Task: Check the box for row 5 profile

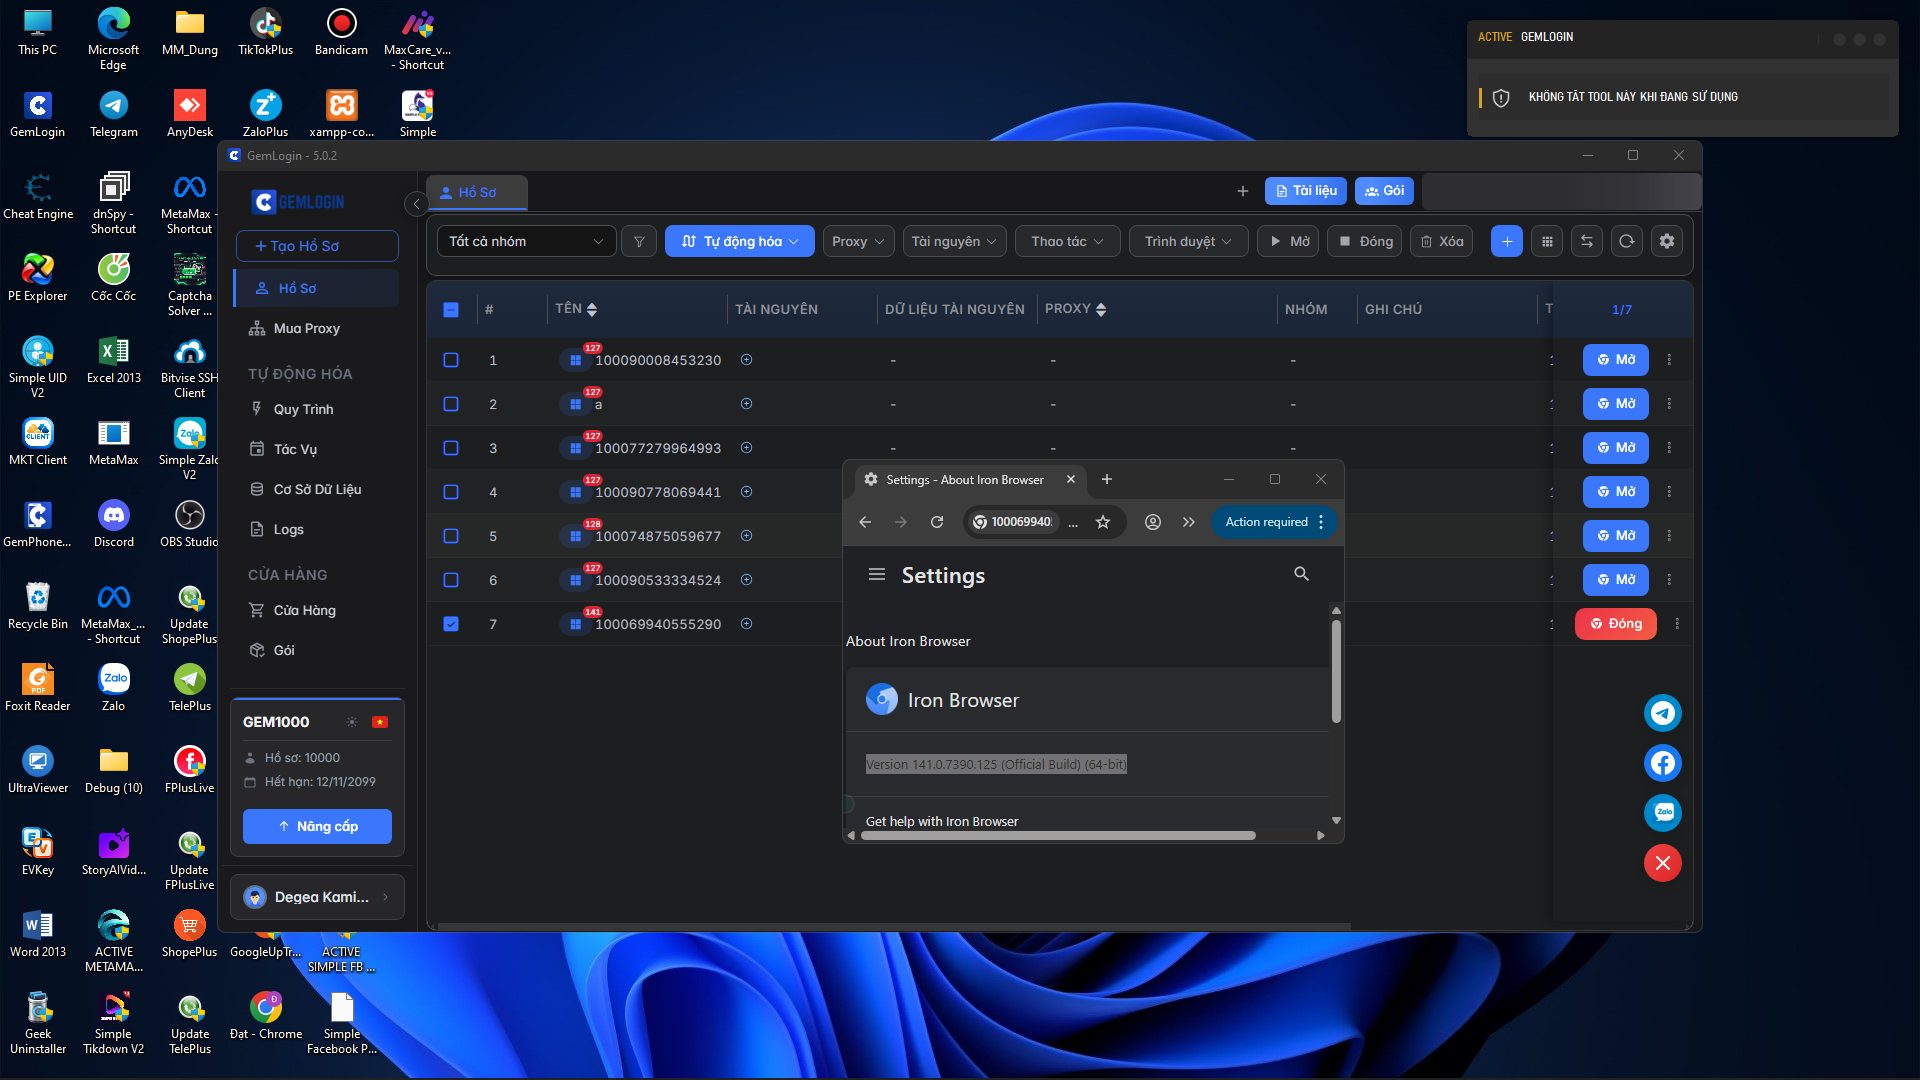Action: coord(451,536)
